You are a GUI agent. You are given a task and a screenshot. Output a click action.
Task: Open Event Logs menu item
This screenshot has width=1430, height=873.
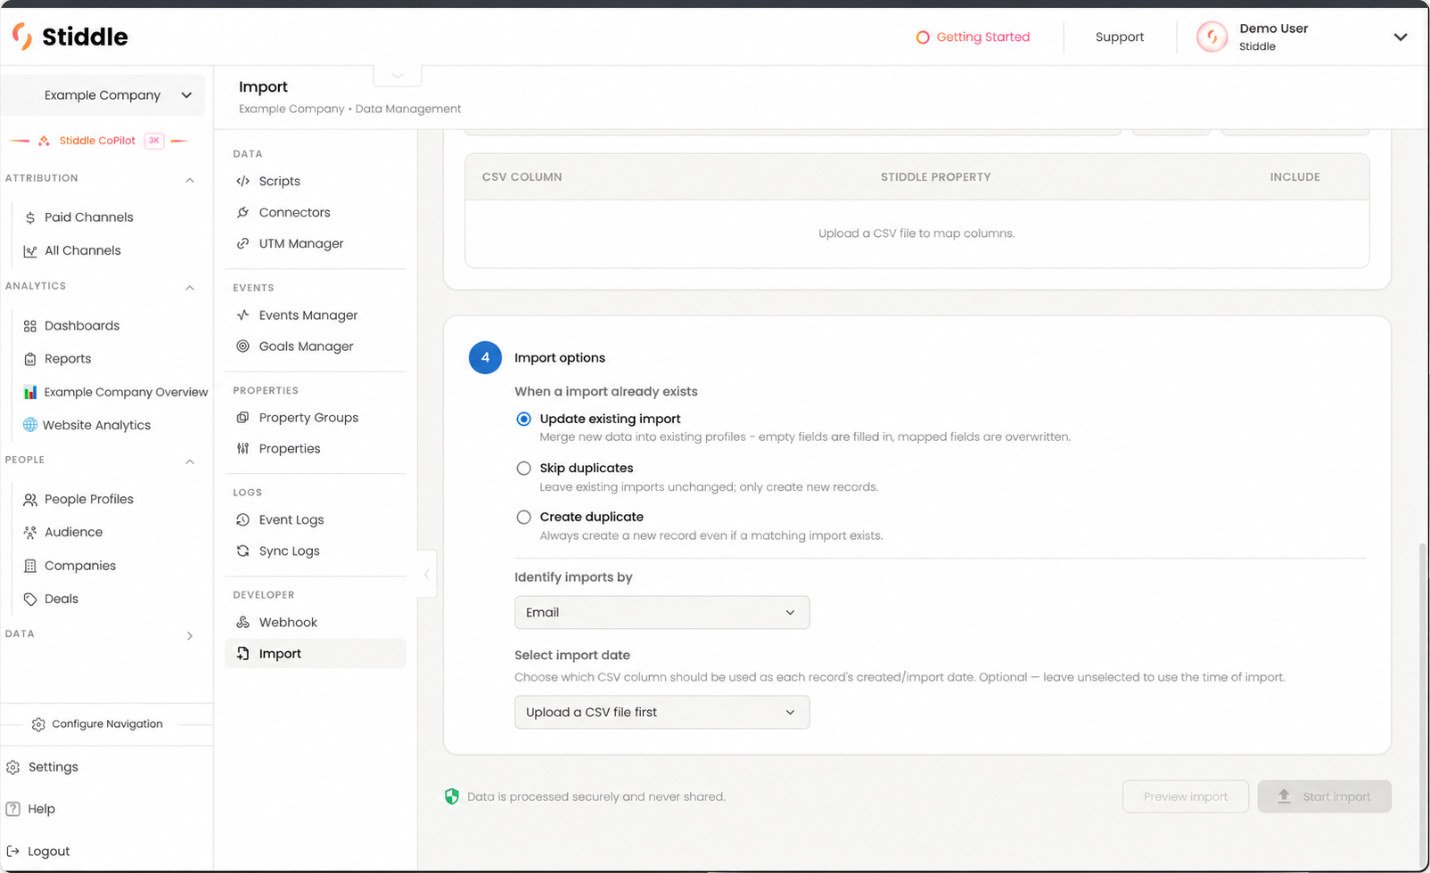316,520
